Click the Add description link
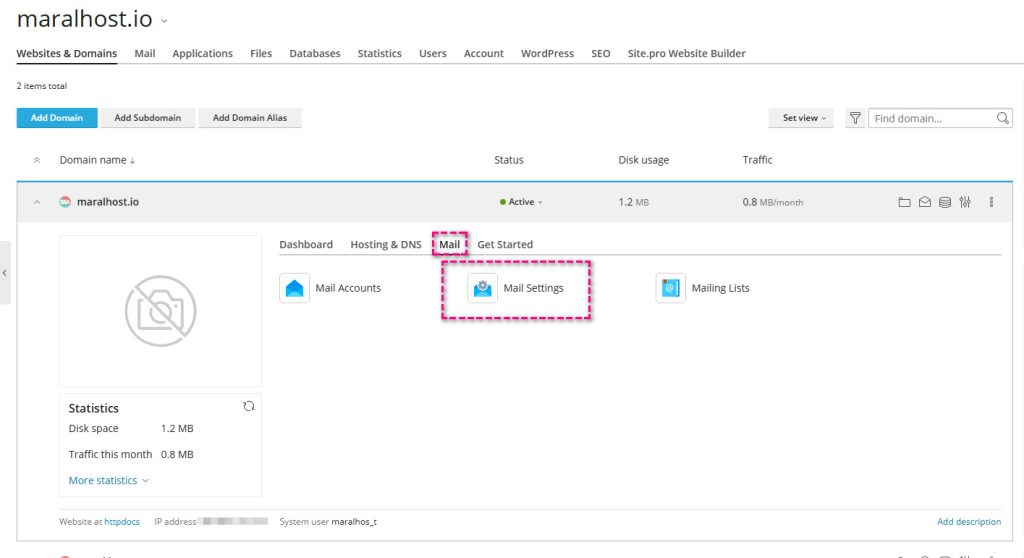Screen dimensions: 1024x558 (968, 521)
